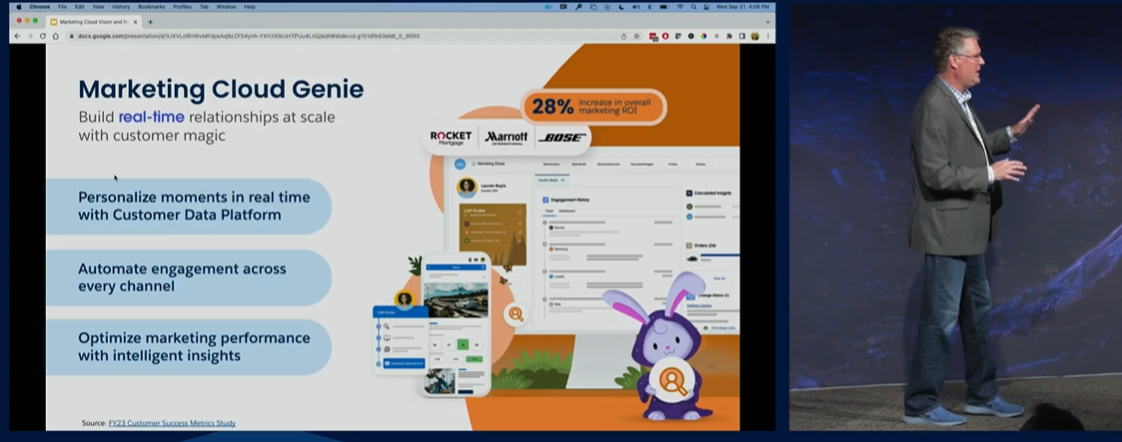Open Spotlight search magnifier
Viewport: 1122px width, 442px height.
693,7
